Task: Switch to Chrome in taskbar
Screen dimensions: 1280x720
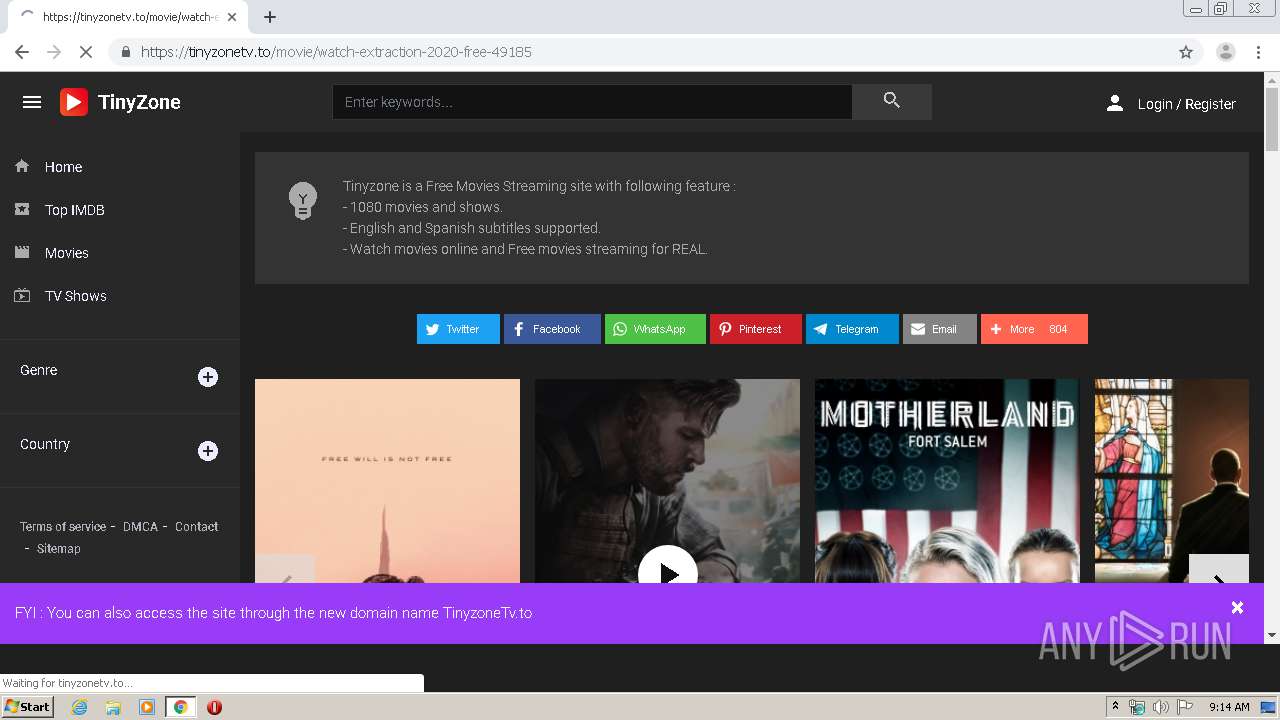Action: 180,707
